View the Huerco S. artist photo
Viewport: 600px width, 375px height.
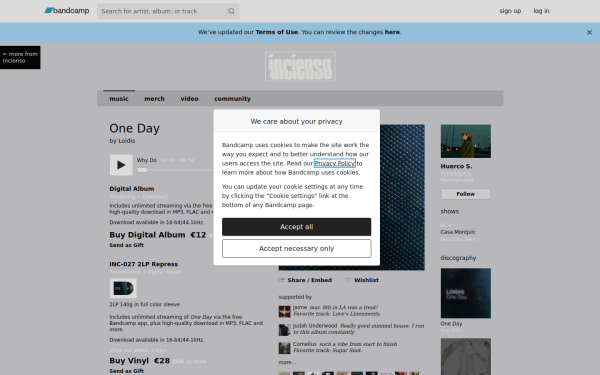coord(465,141)
